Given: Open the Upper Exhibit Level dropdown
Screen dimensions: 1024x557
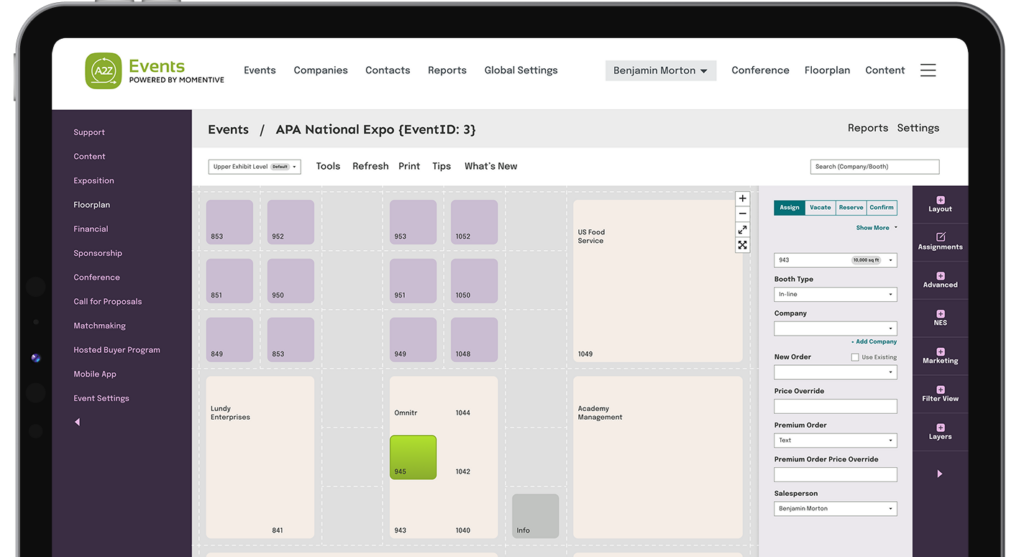Looking at the screenshot, I should click(254, 167).
